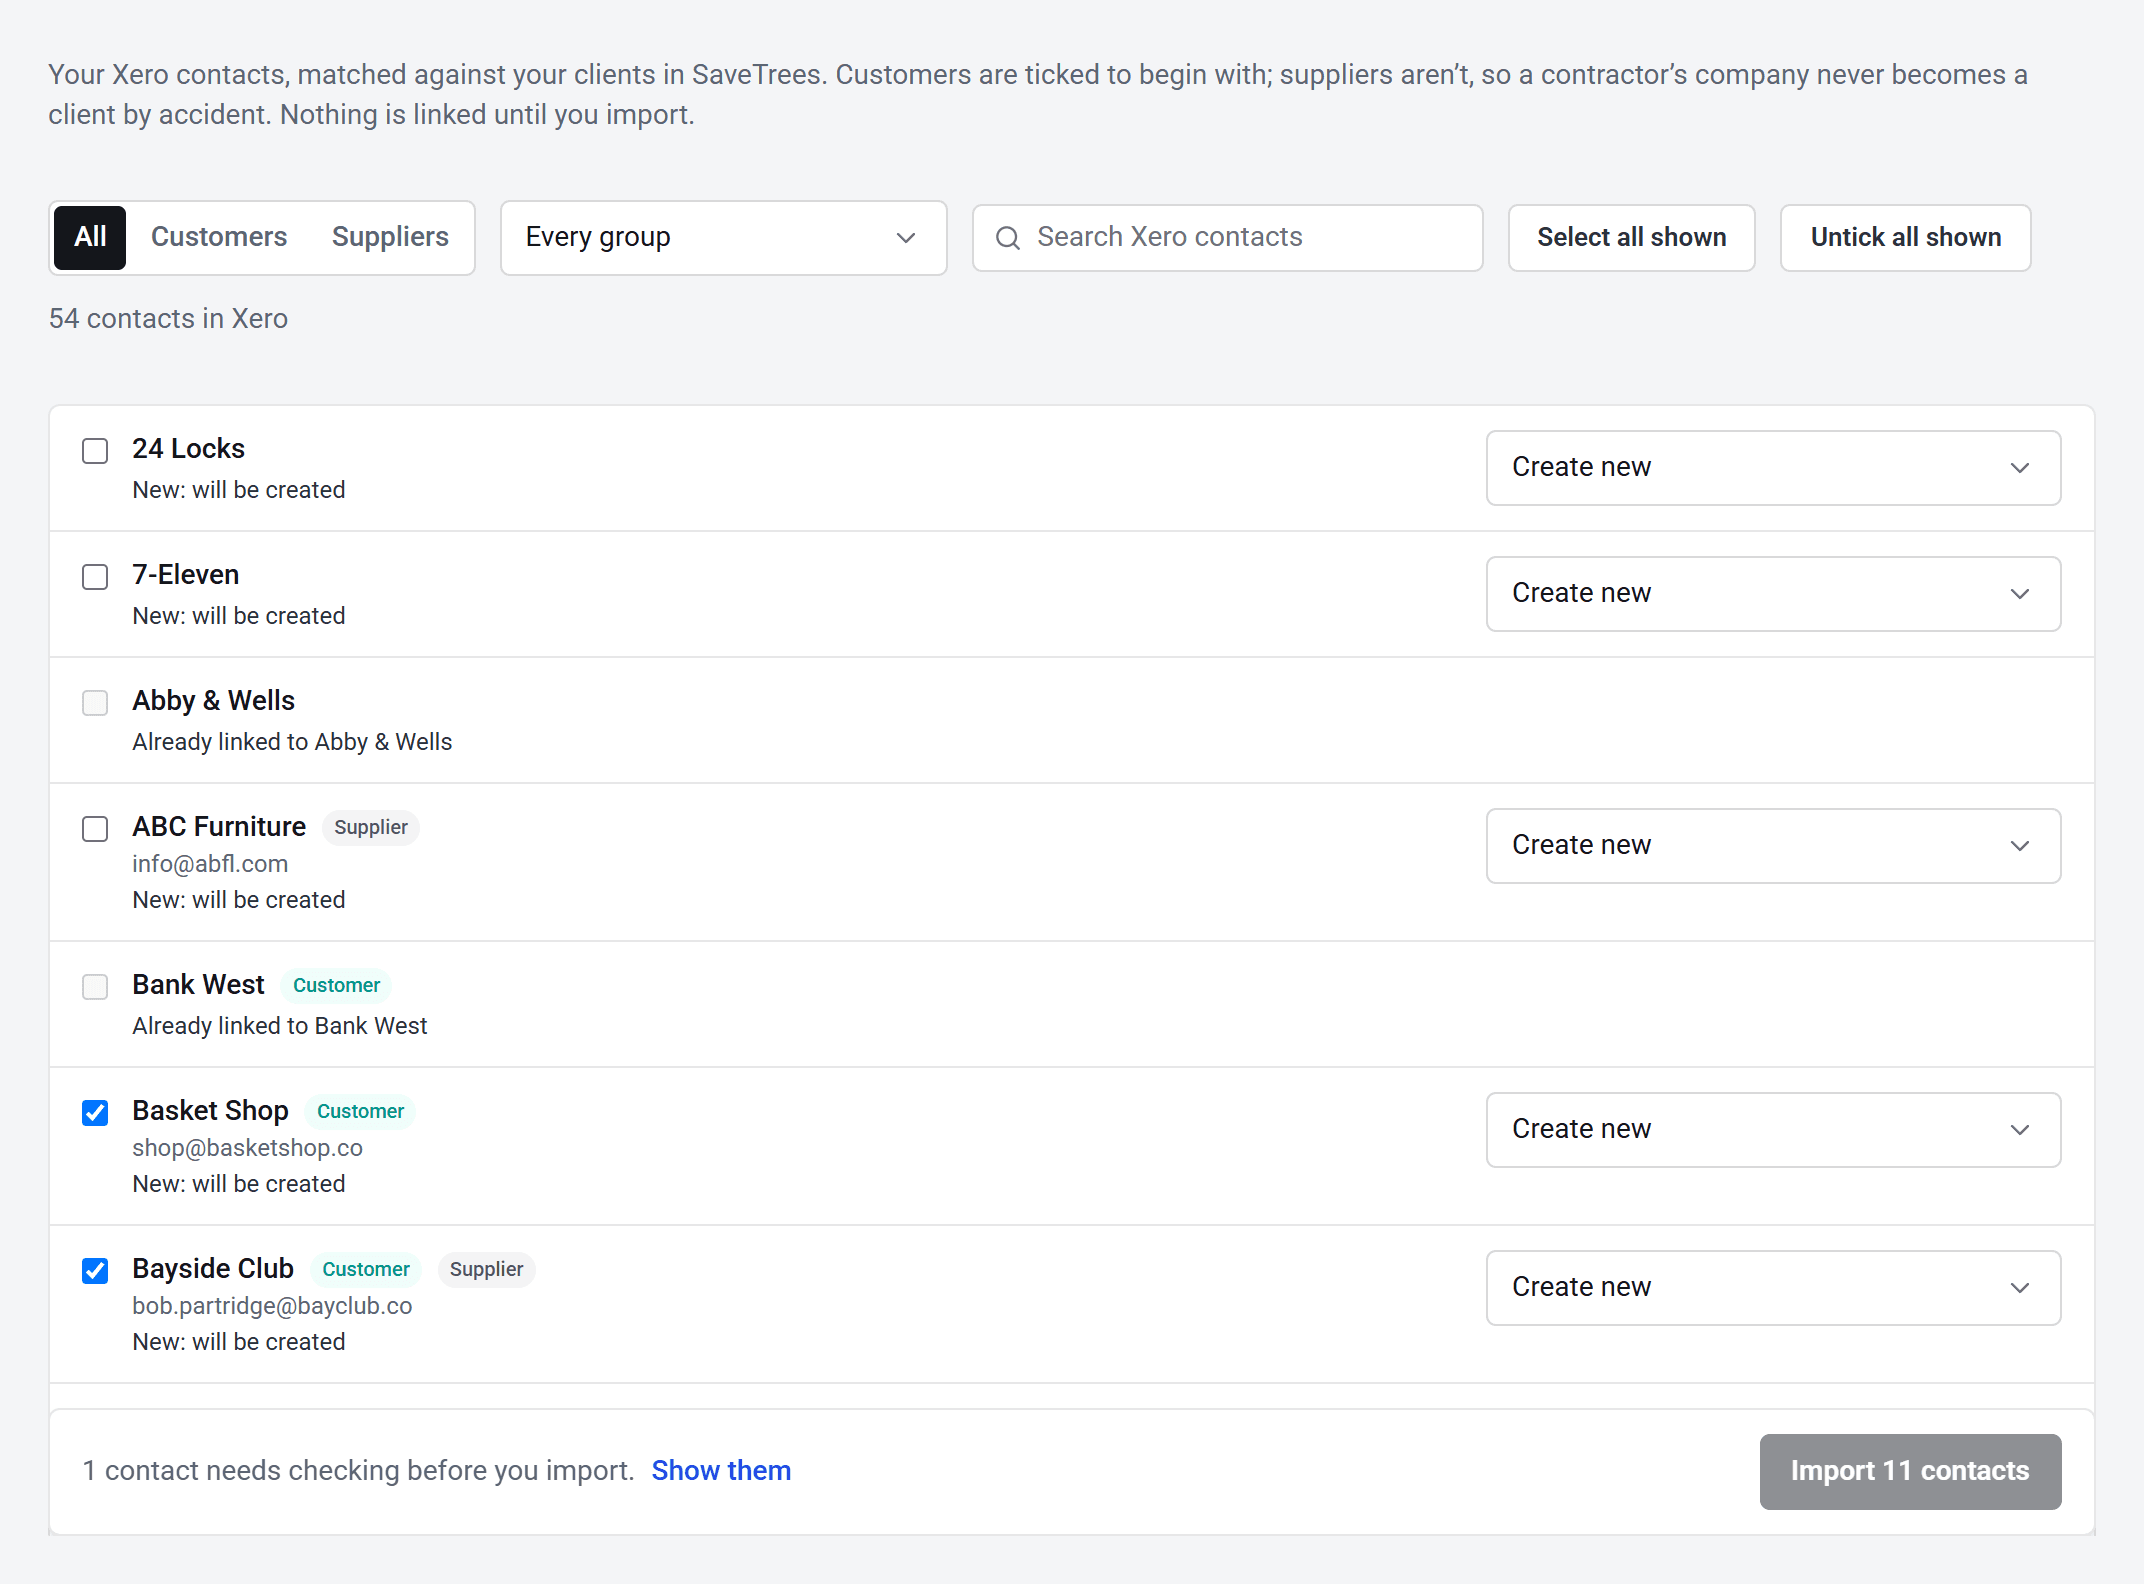Viewport: 2144px width, 1584px height.
Task: Click the 1 contact needs checking message
Action: coord(358,1471)
